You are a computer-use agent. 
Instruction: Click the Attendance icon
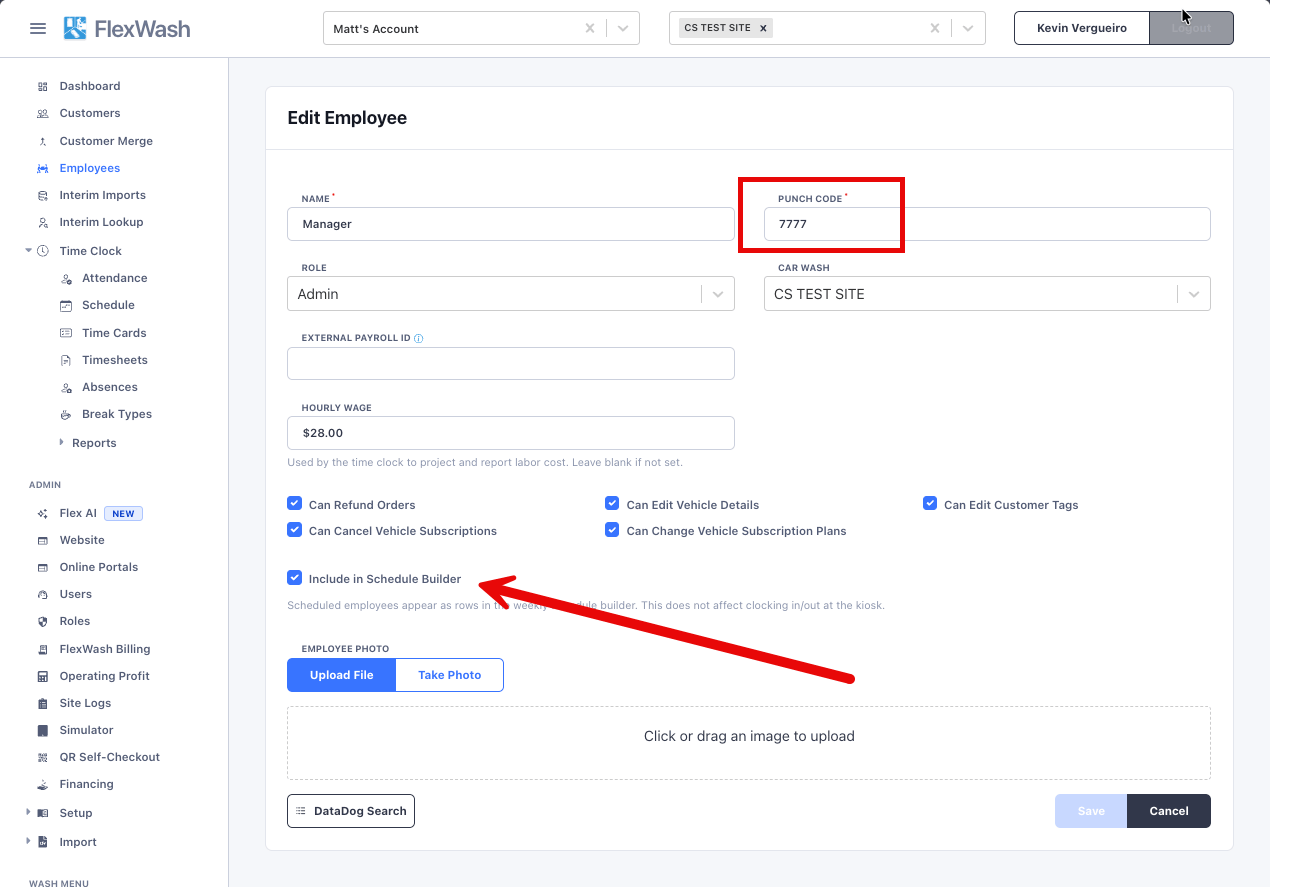[66, 279]
